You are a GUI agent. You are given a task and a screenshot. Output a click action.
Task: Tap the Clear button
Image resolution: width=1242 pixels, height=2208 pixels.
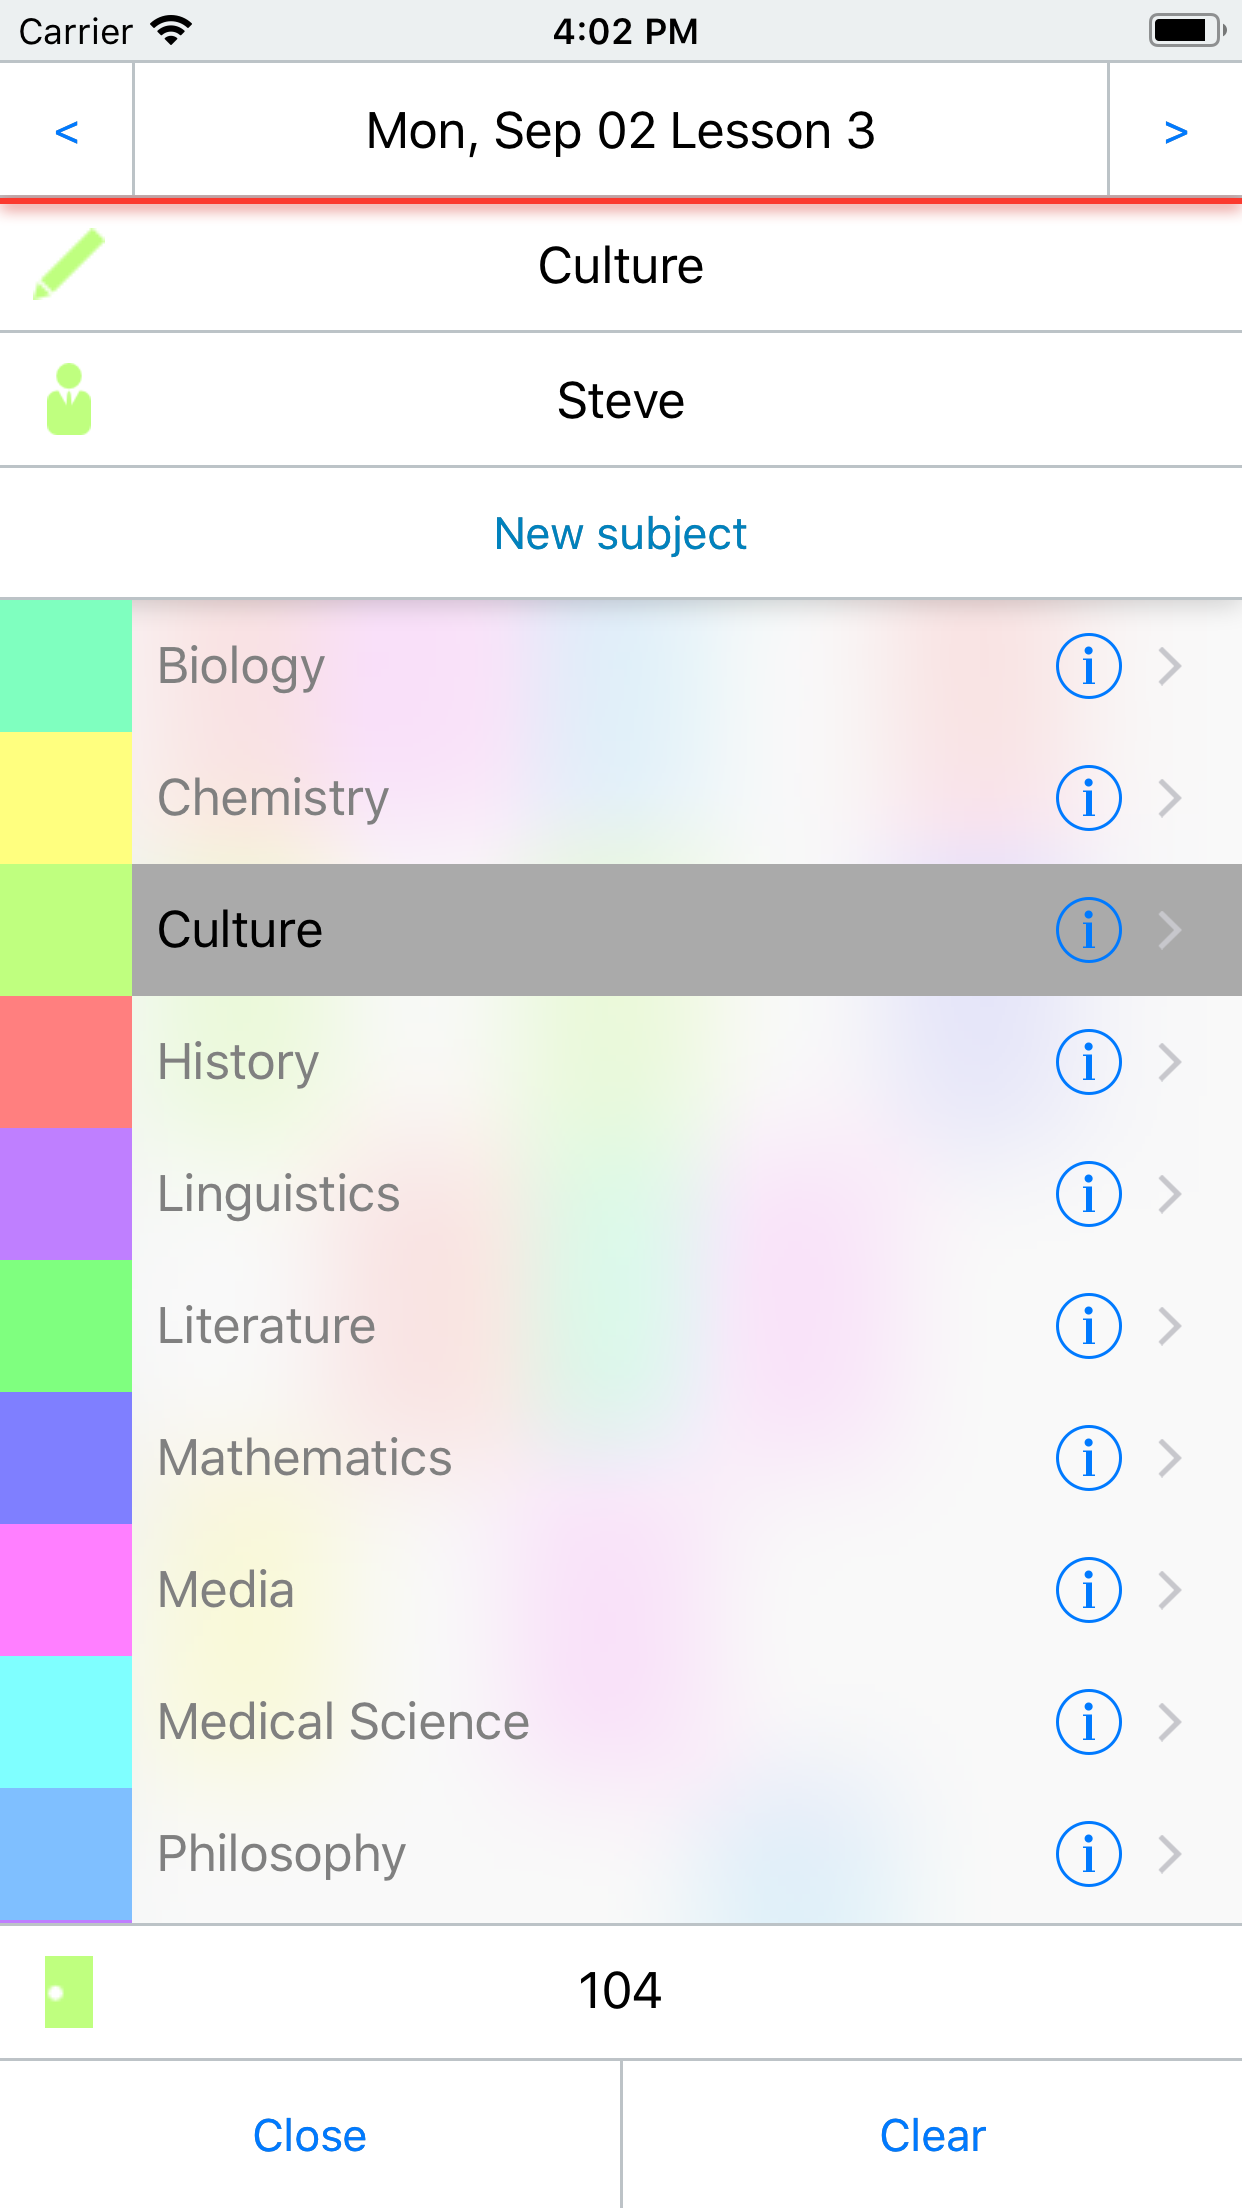(932, 2135)
